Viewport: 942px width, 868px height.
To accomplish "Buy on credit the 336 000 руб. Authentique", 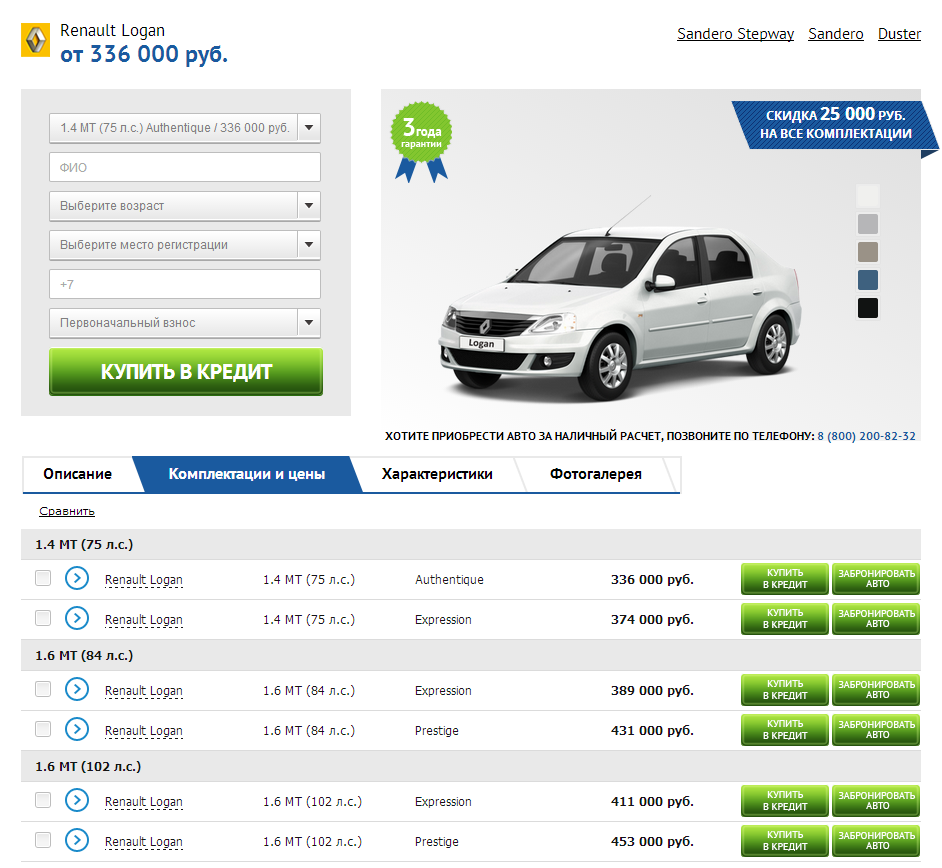I will click(785, 579).
